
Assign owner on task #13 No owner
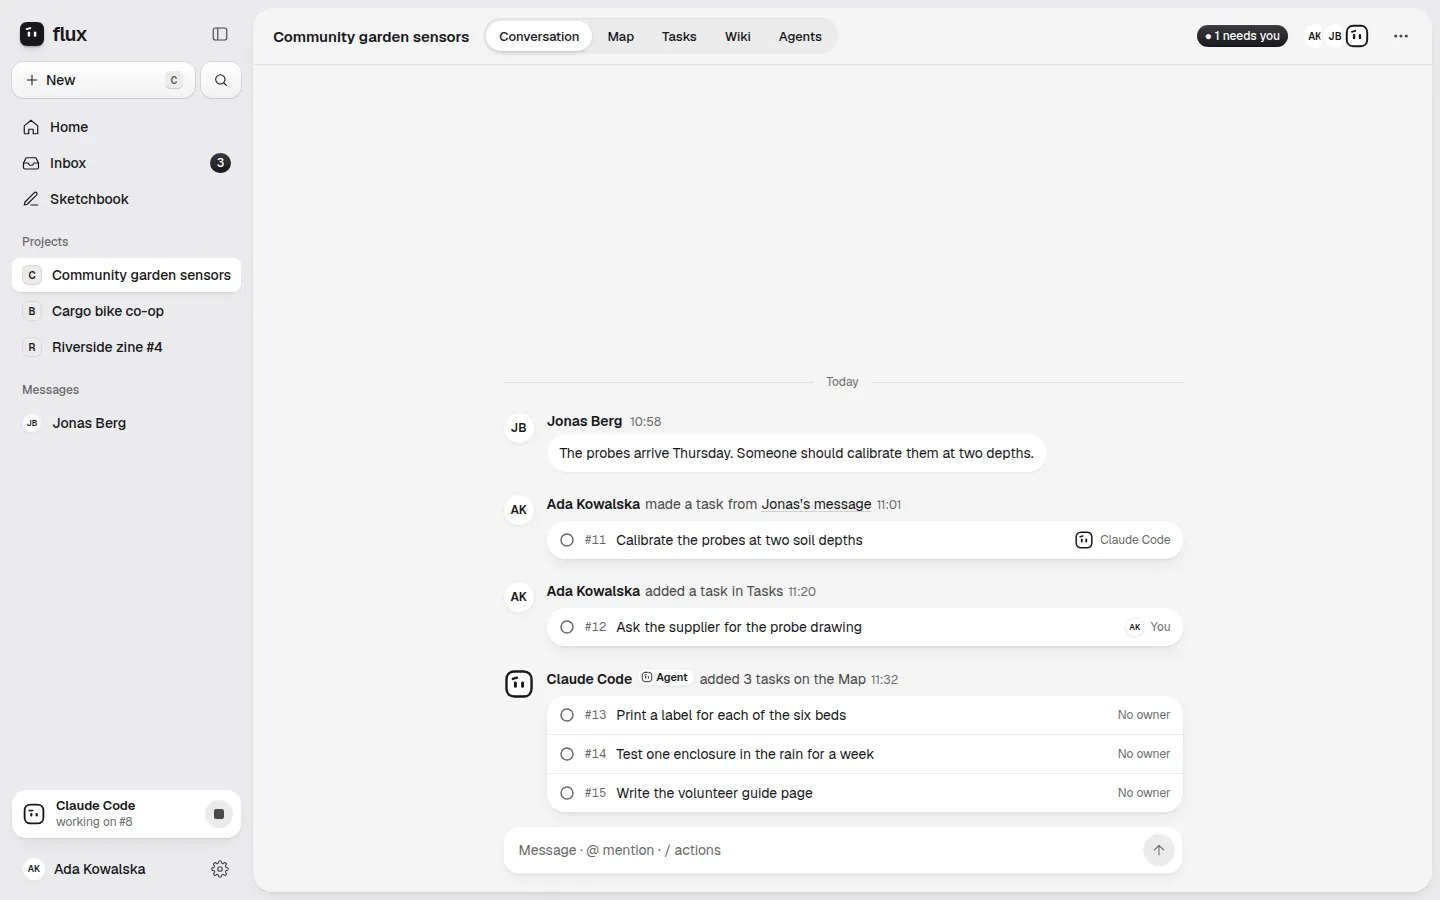tap(1144, 715)
